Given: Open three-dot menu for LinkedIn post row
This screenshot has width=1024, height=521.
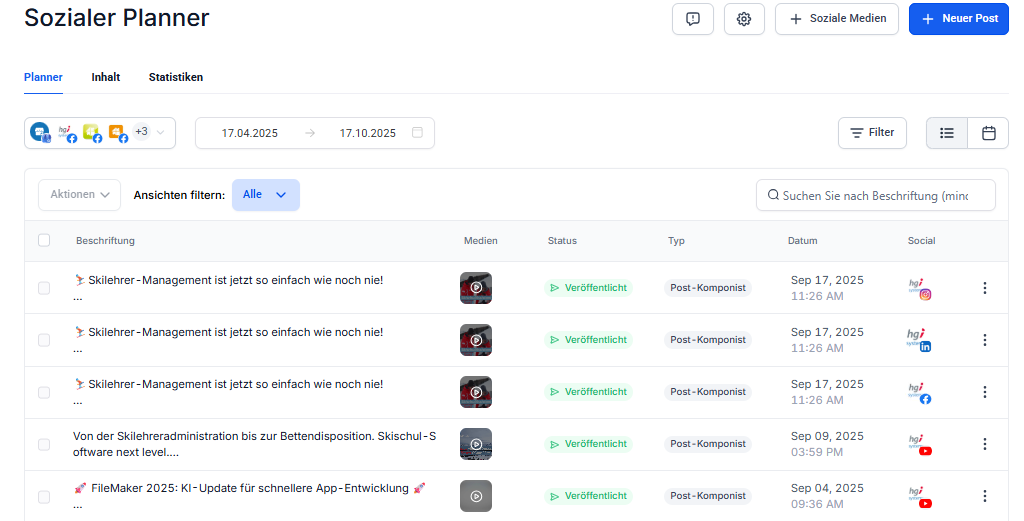Looking at the screenshot, I should click(x=984, y=340).
